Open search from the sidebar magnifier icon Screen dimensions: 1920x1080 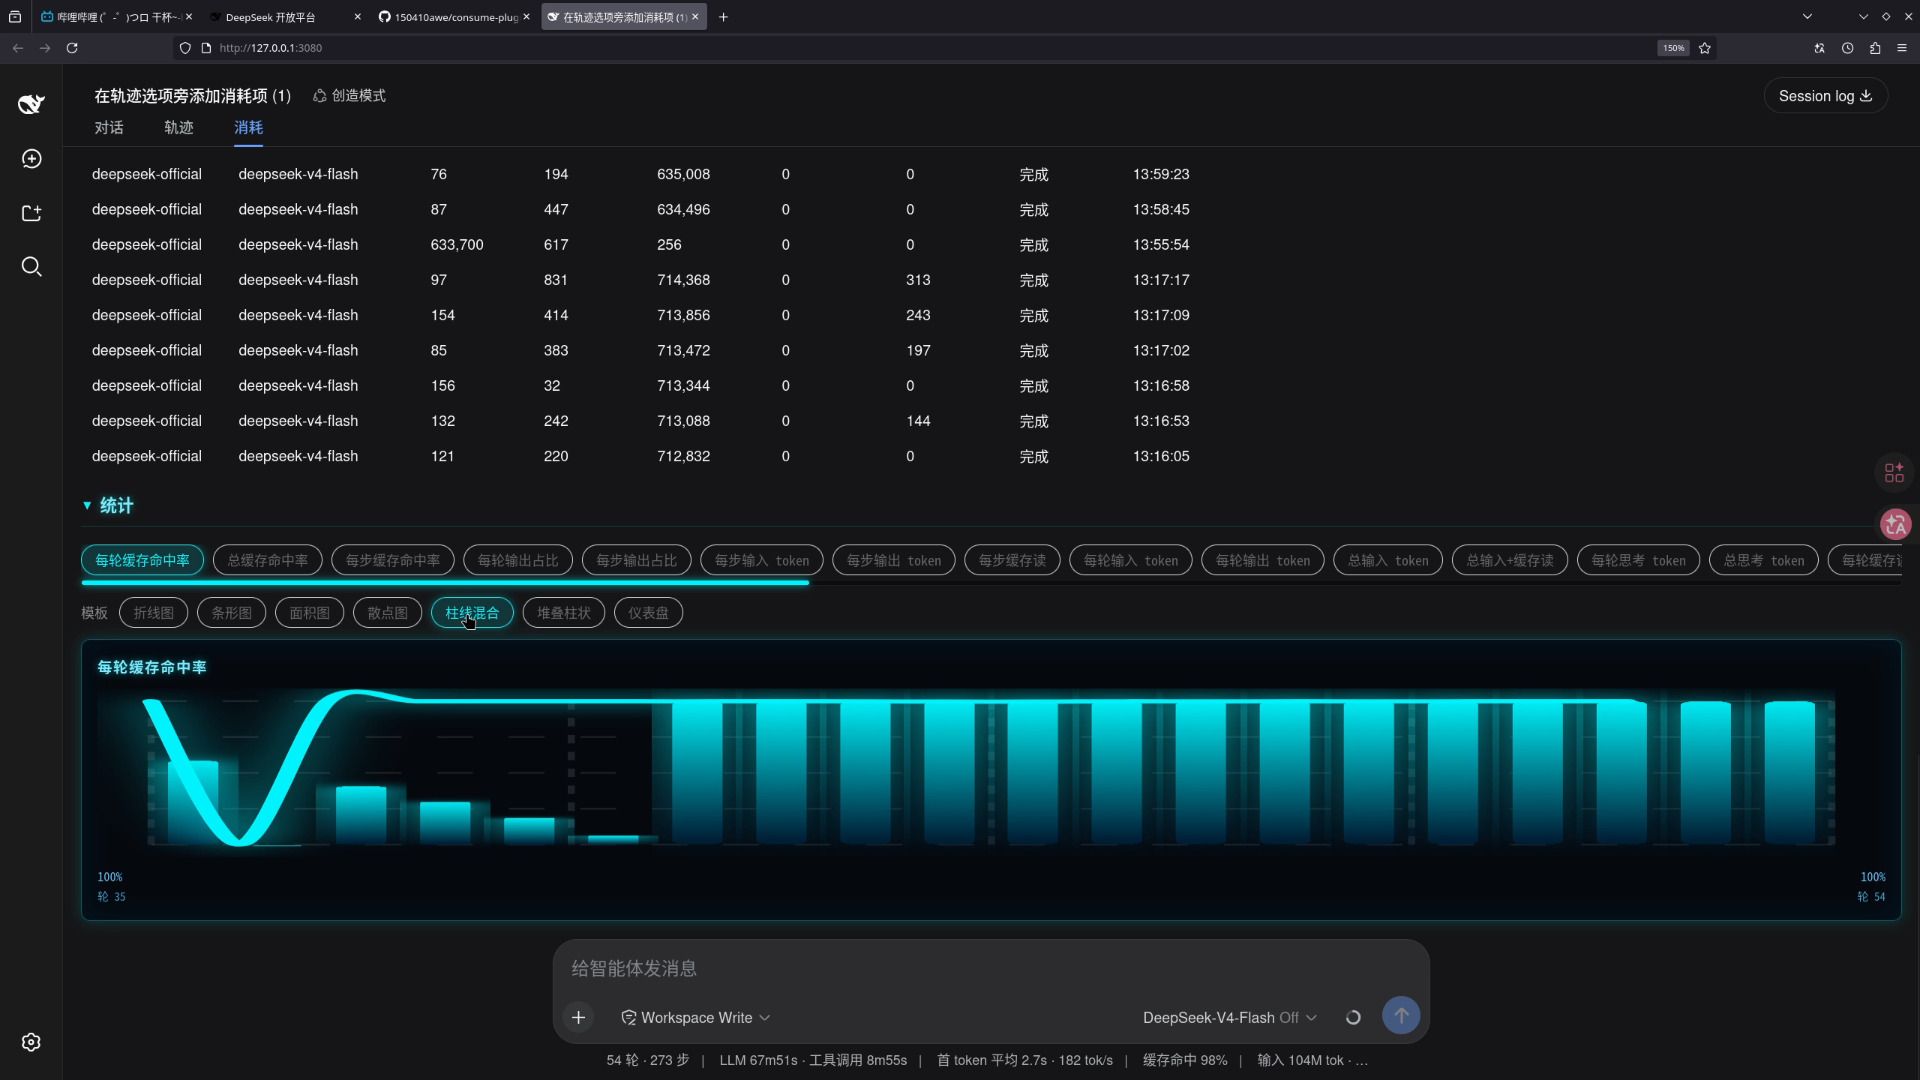coord(31,267)
